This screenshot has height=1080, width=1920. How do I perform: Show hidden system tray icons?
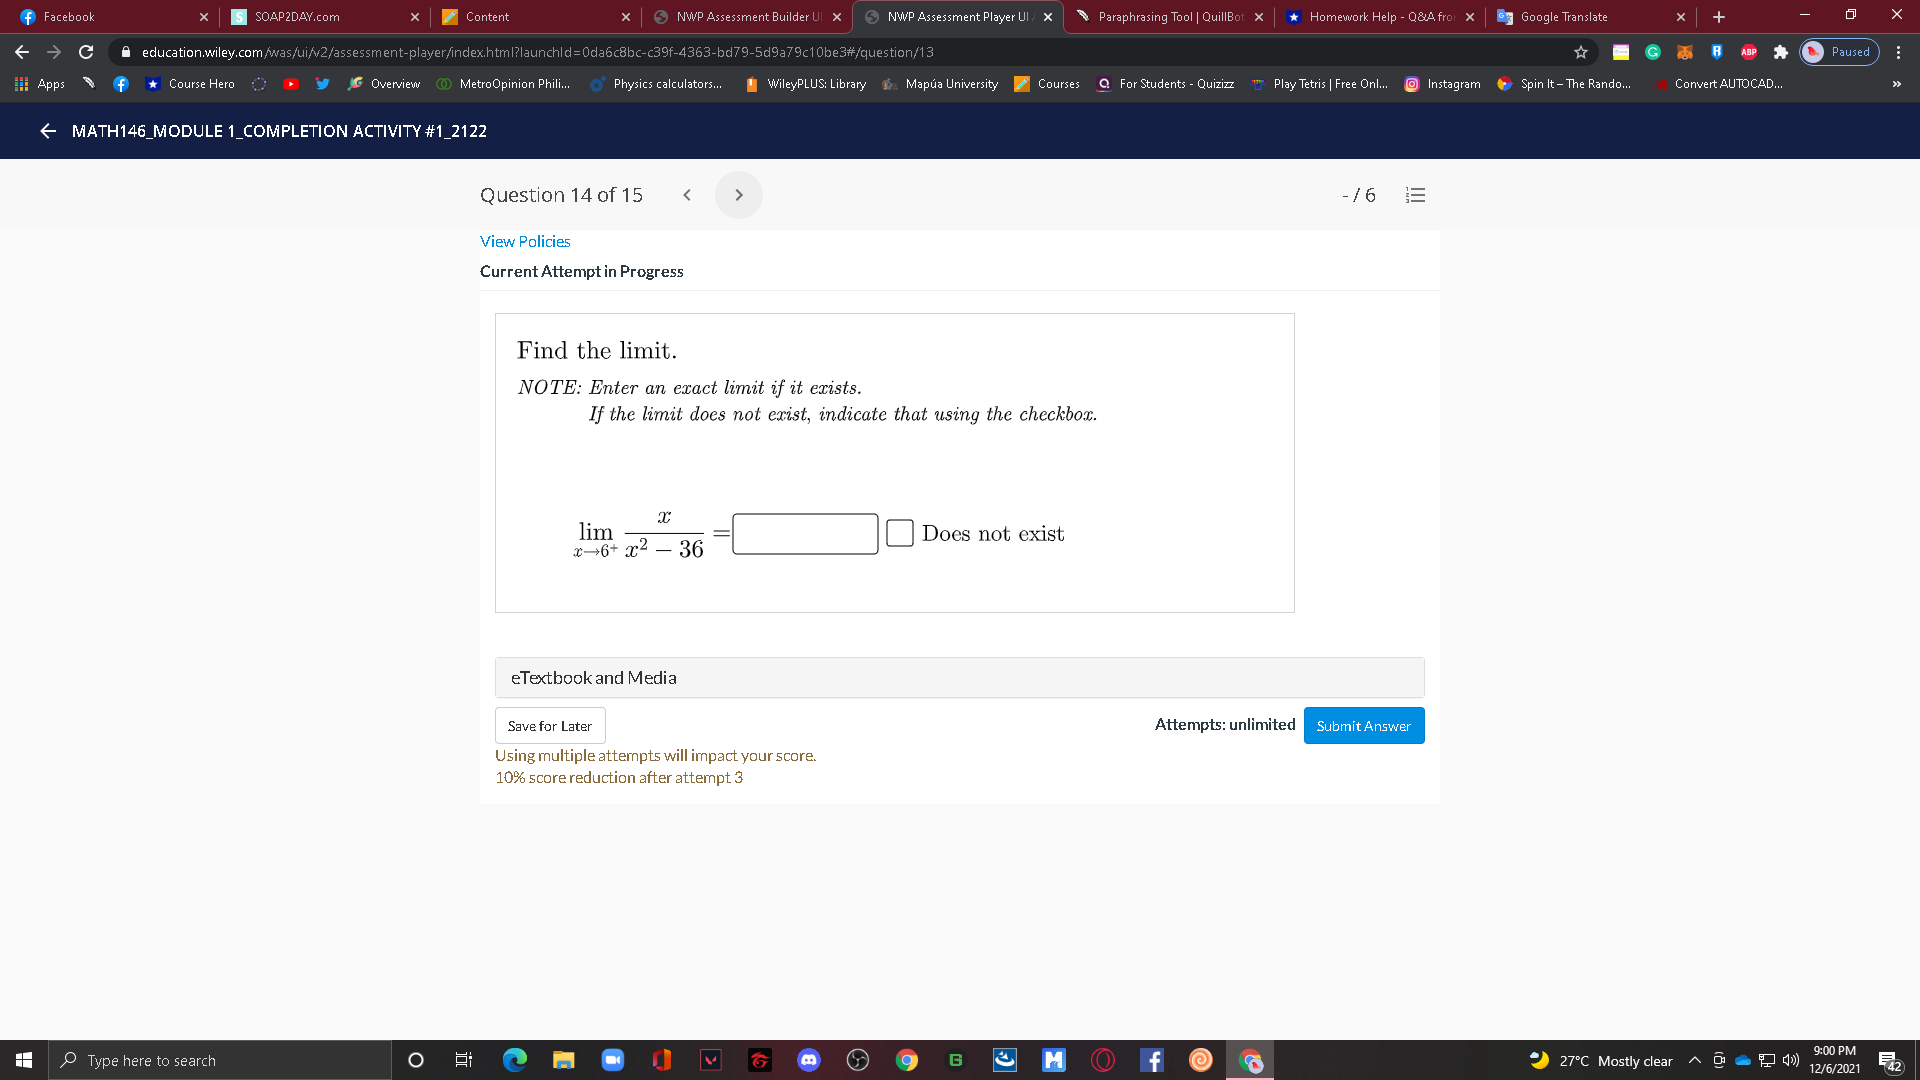pos(1694,1060)
